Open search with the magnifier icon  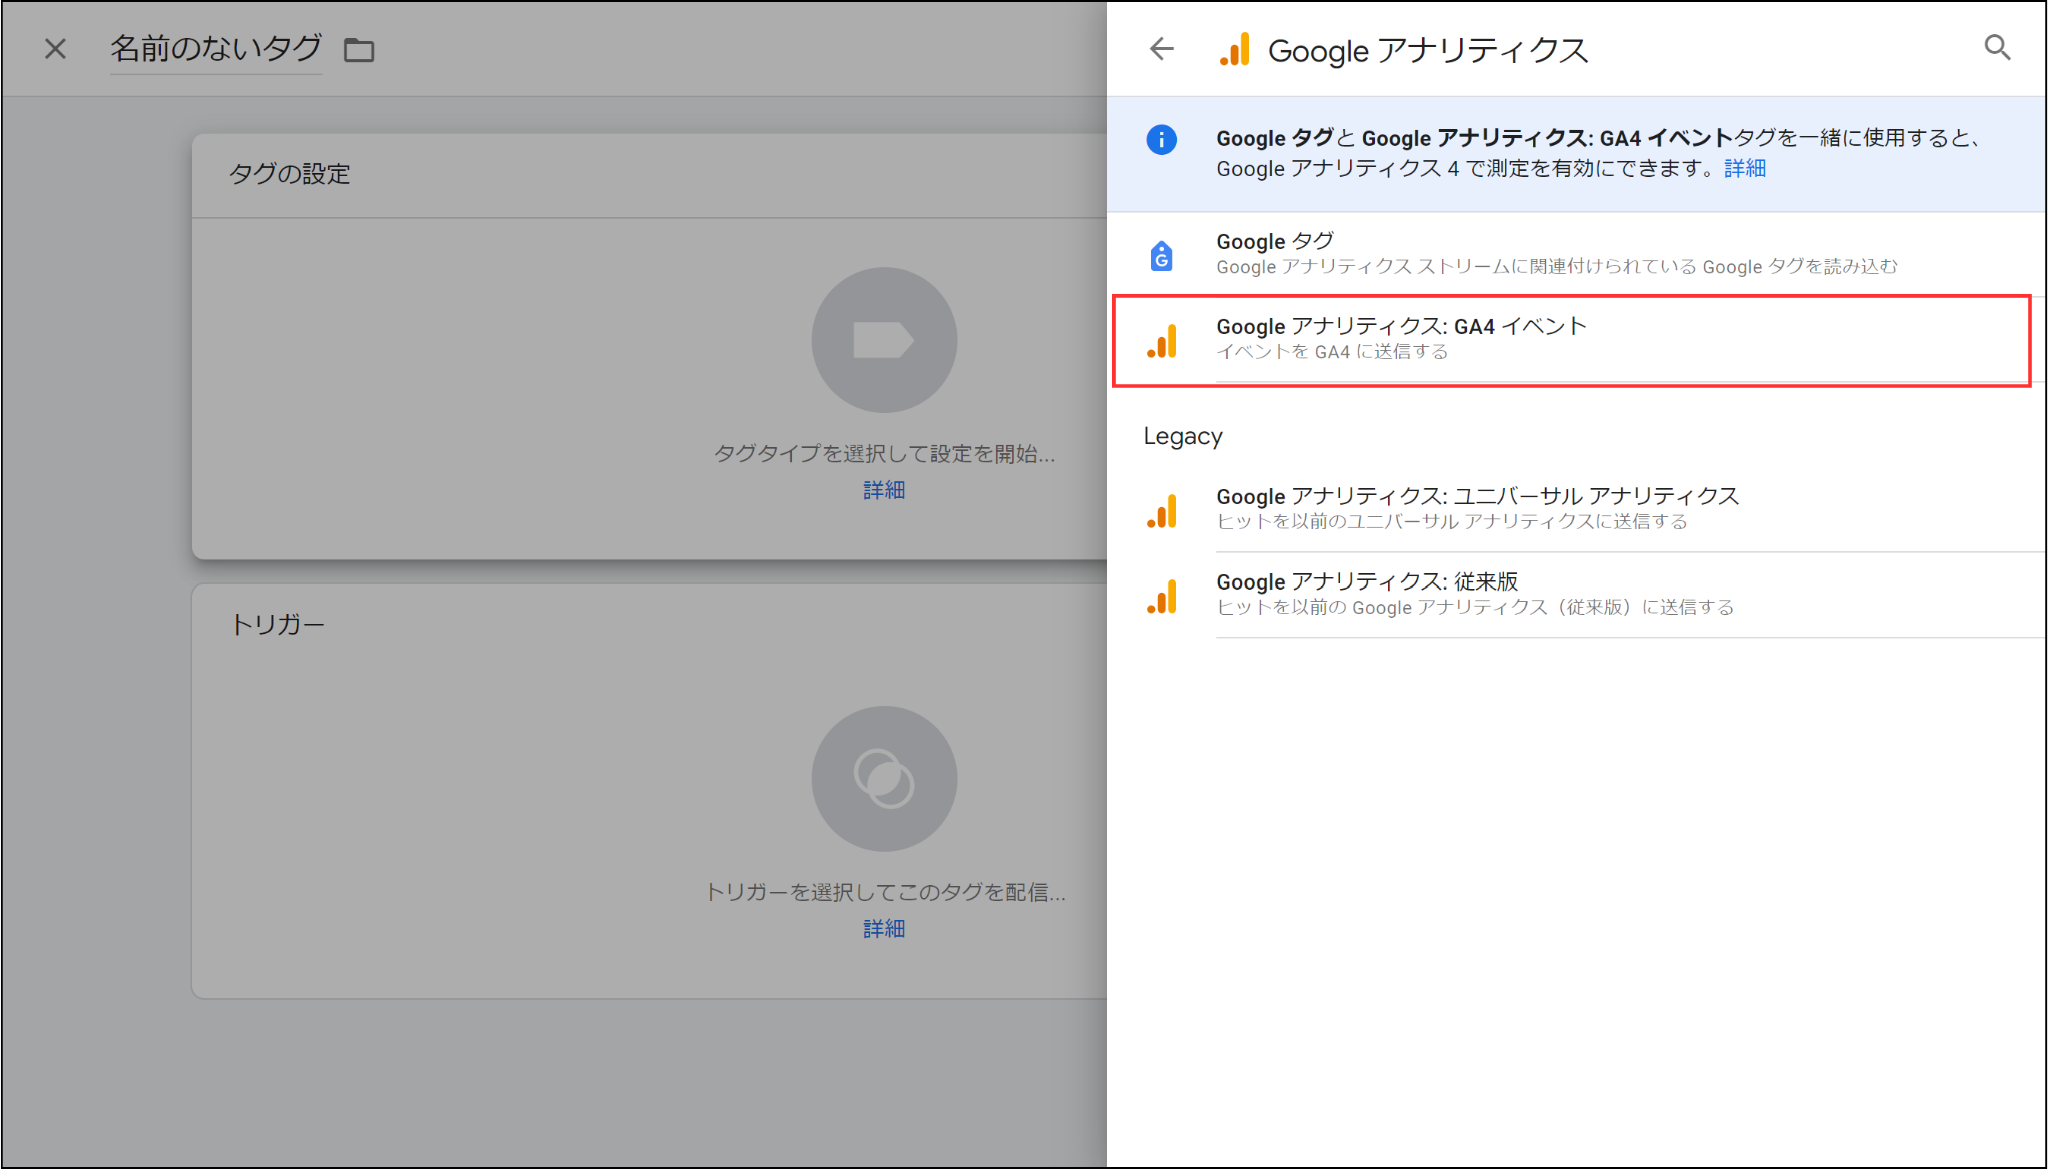click(x=1997, y=47)
